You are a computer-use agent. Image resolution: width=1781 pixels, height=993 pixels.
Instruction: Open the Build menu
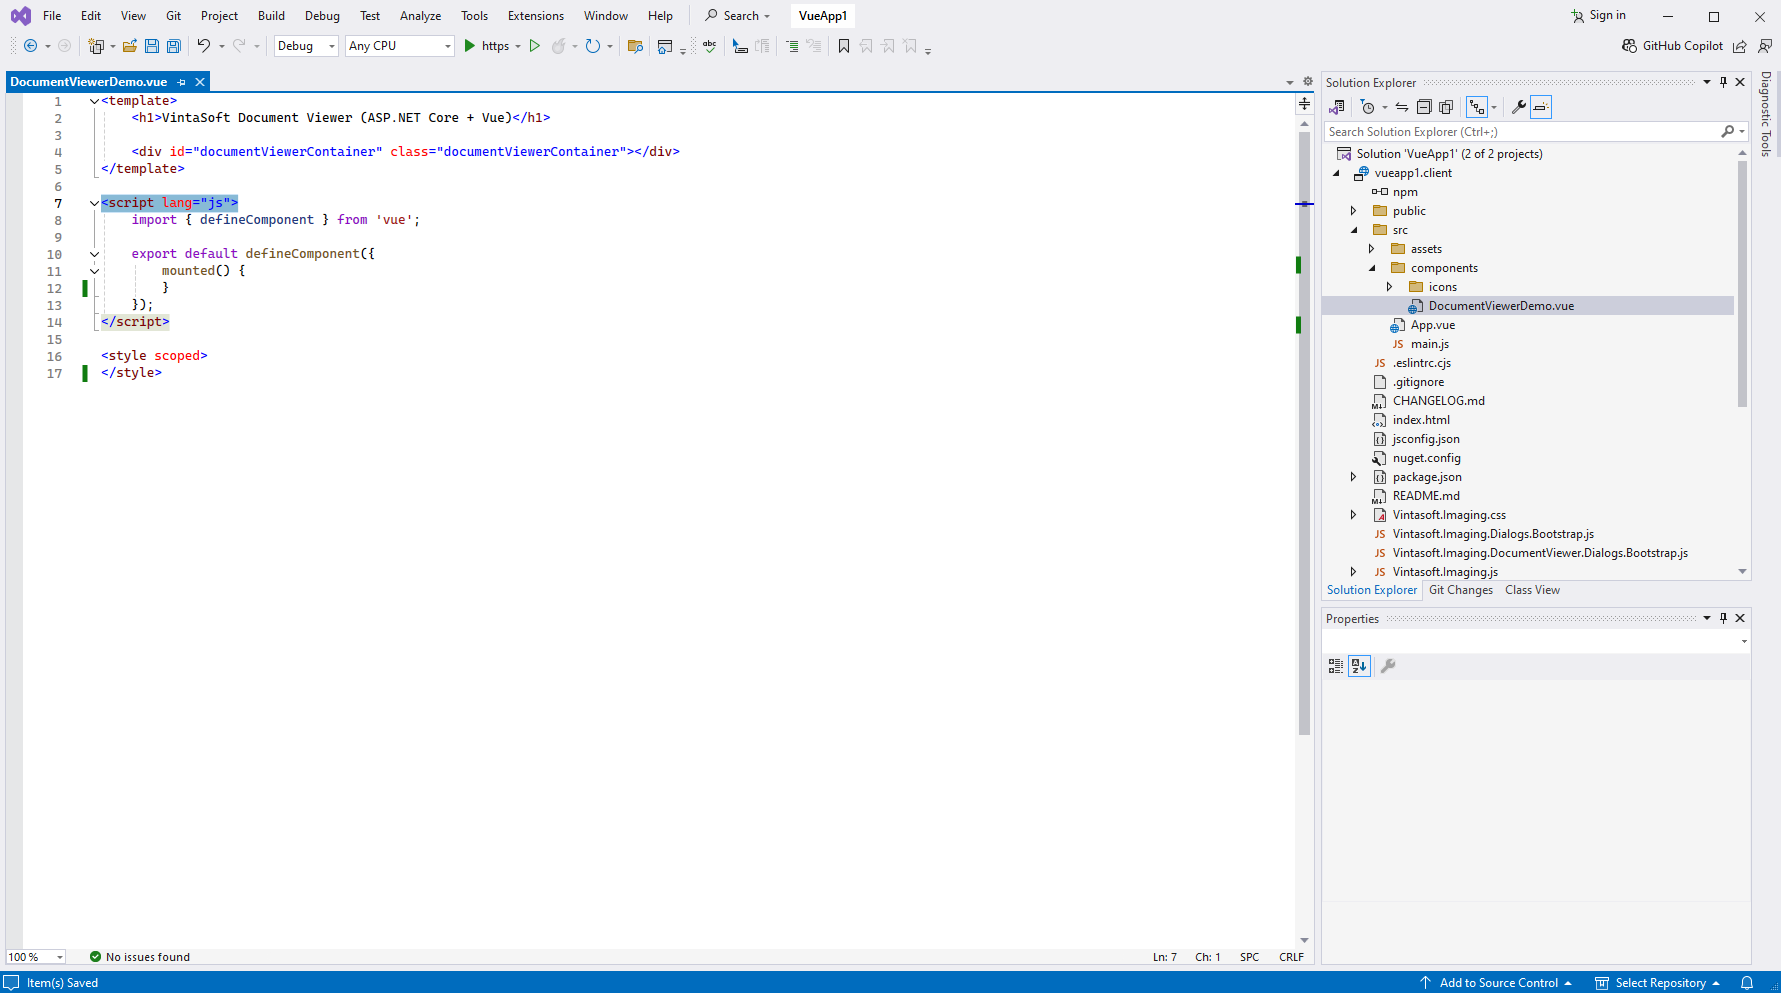(x=271, y=16)
